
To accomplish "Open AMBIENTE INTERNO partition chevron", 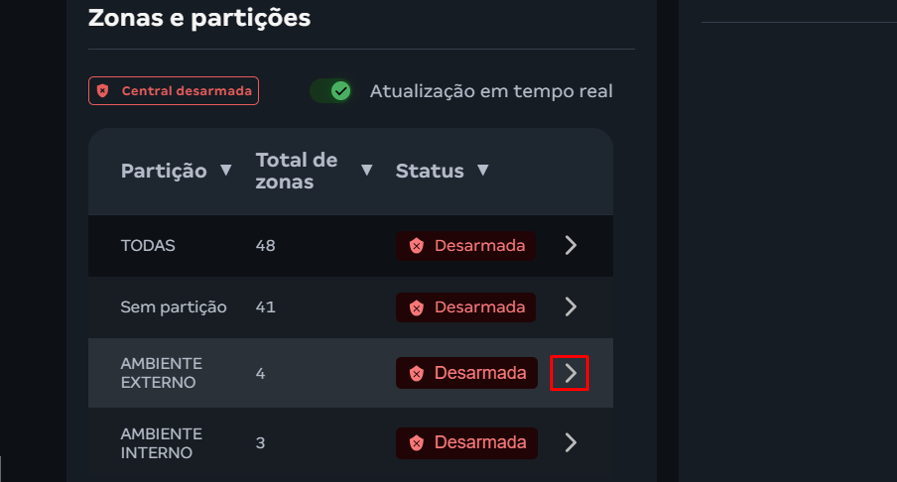I will 570,442.
